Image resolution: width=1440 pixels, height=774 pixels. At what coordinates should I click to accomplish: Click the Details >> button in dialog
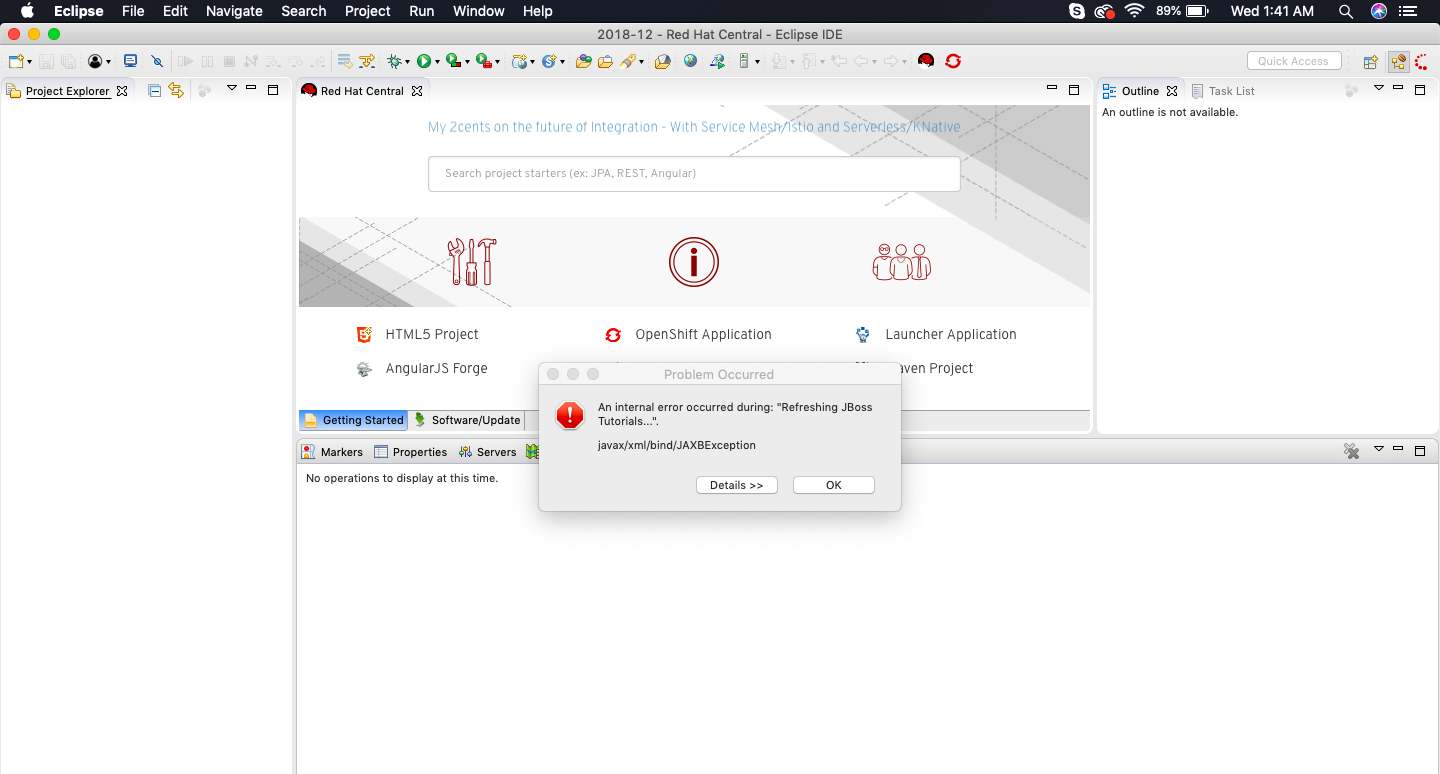coord(737,485)
